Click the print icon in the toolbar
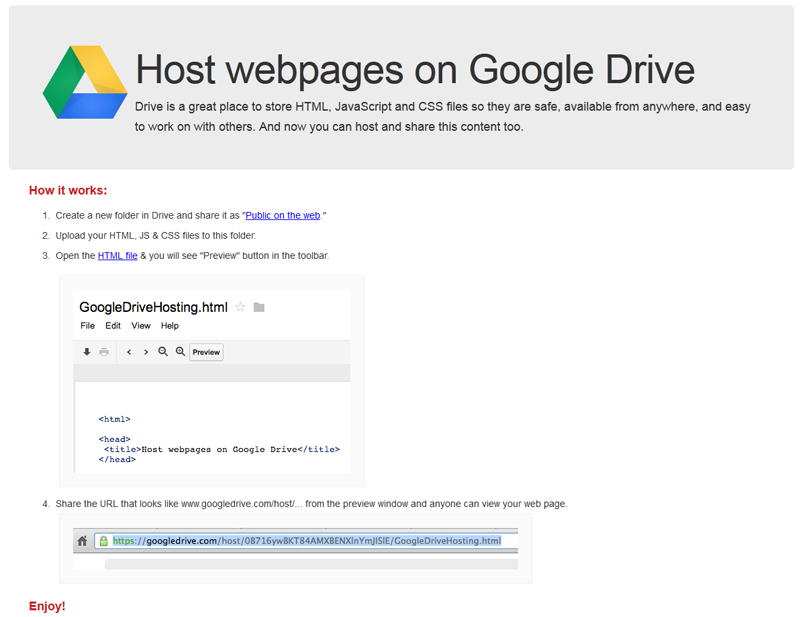This screenshot has width=800, height=617. pyautogui.click(x=104, y=352)
